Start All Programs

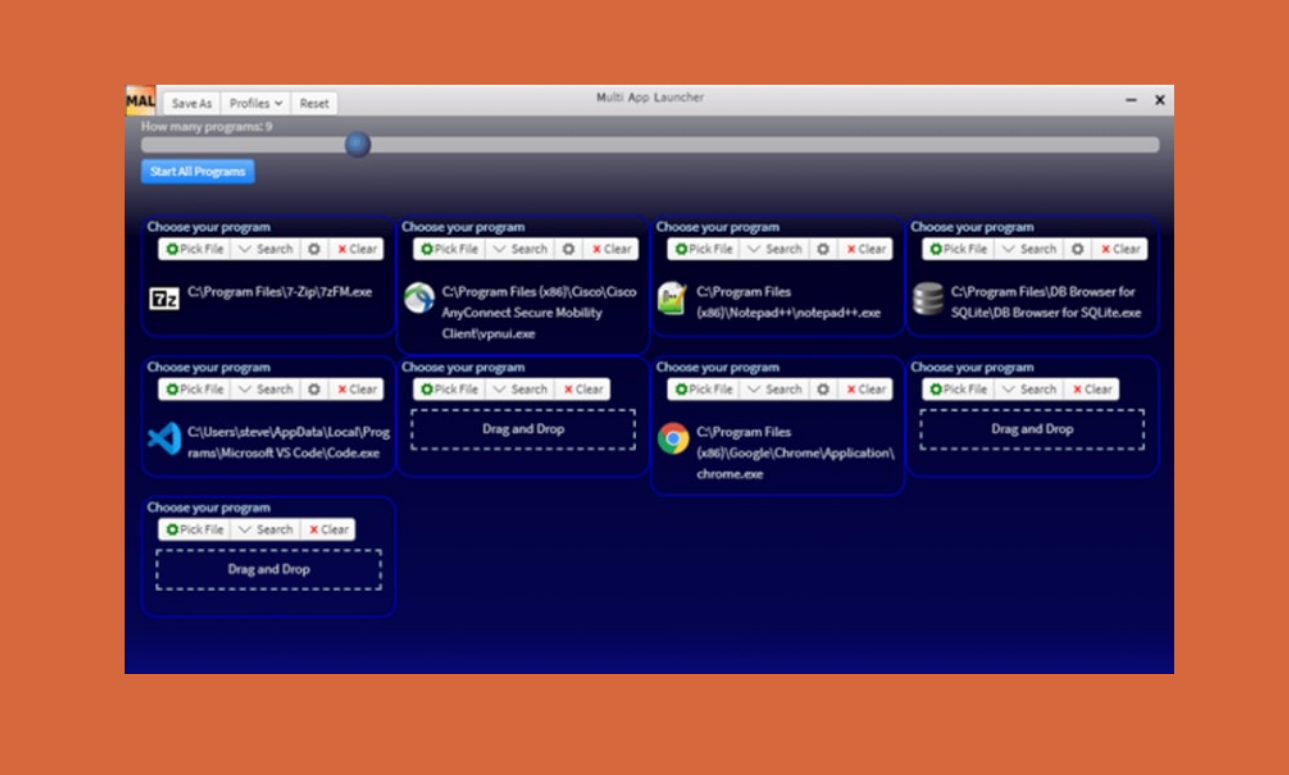click(x=198, y=171)
